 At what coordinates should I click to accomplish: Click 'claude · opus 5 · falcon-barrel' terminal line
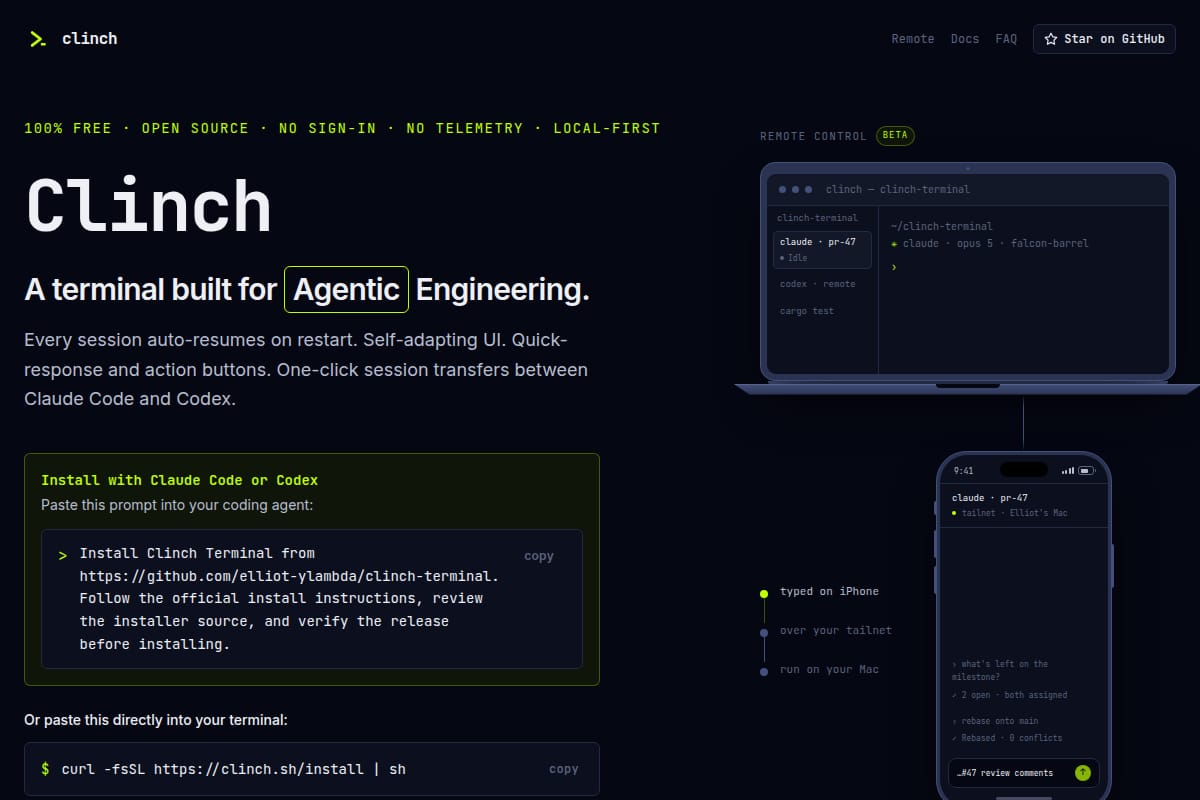(x=990, y=243)
